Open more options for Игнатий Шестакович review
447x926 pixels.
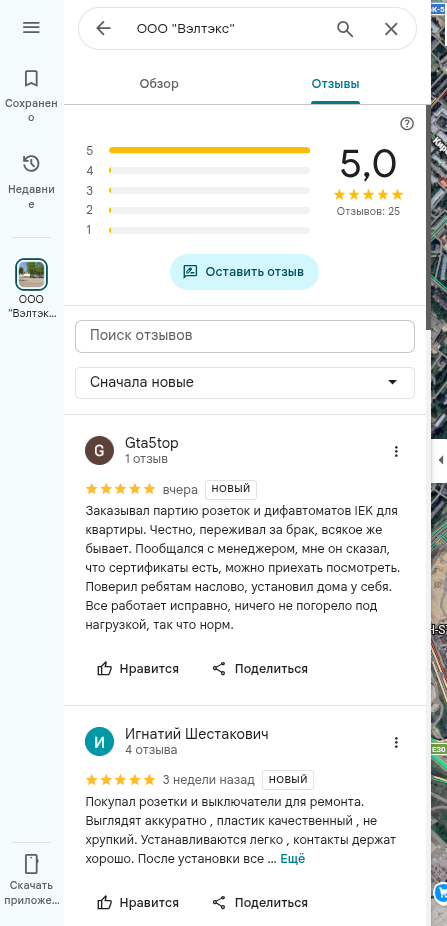click(x=396, y=742)
